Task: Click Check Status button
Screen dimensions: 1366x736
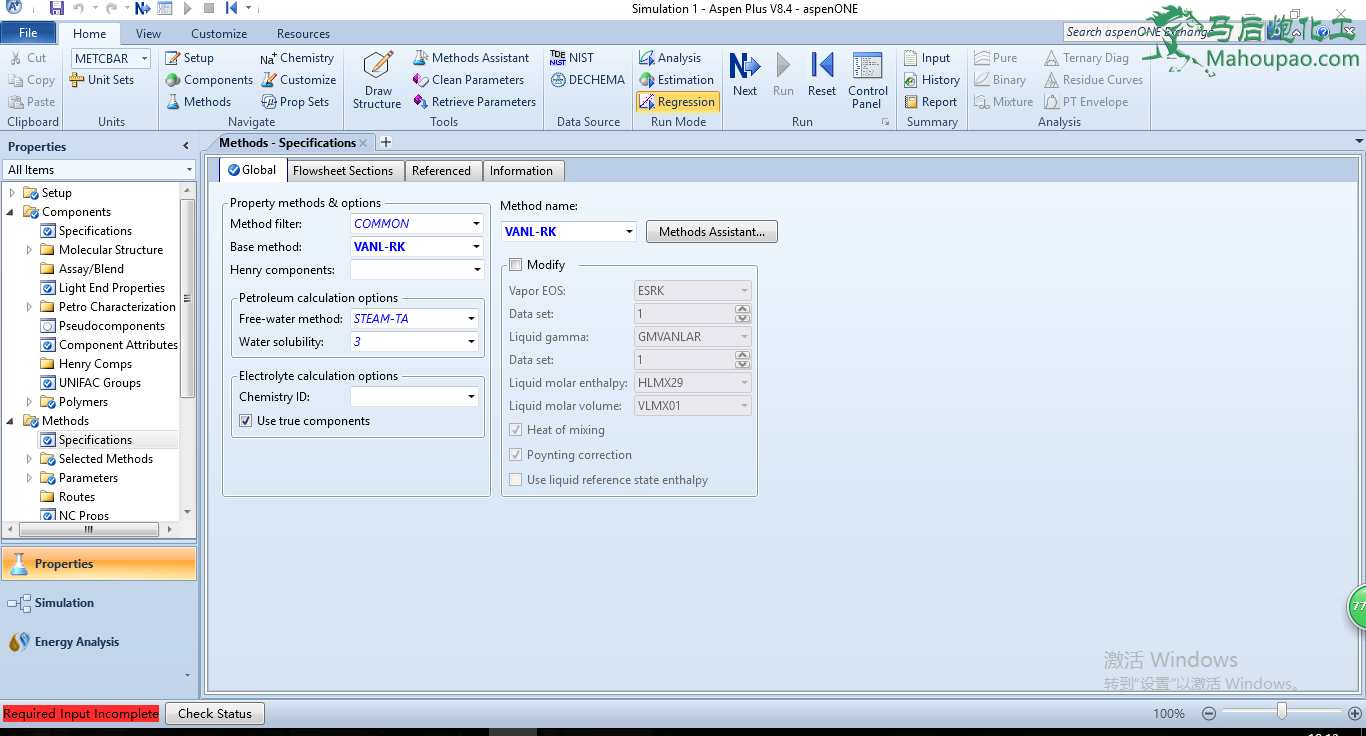Action: [215, 713]
